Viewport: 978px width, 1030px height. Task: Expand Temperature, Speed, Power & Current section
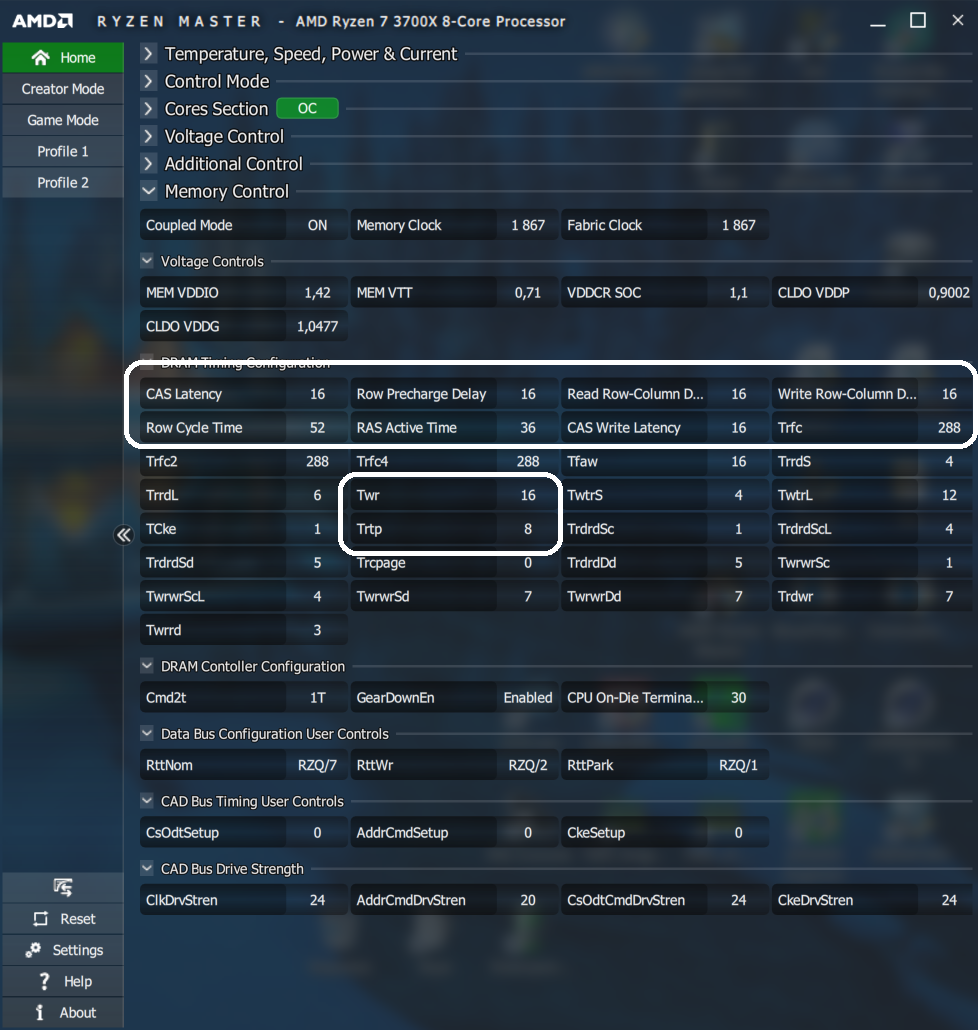(148, 54)
